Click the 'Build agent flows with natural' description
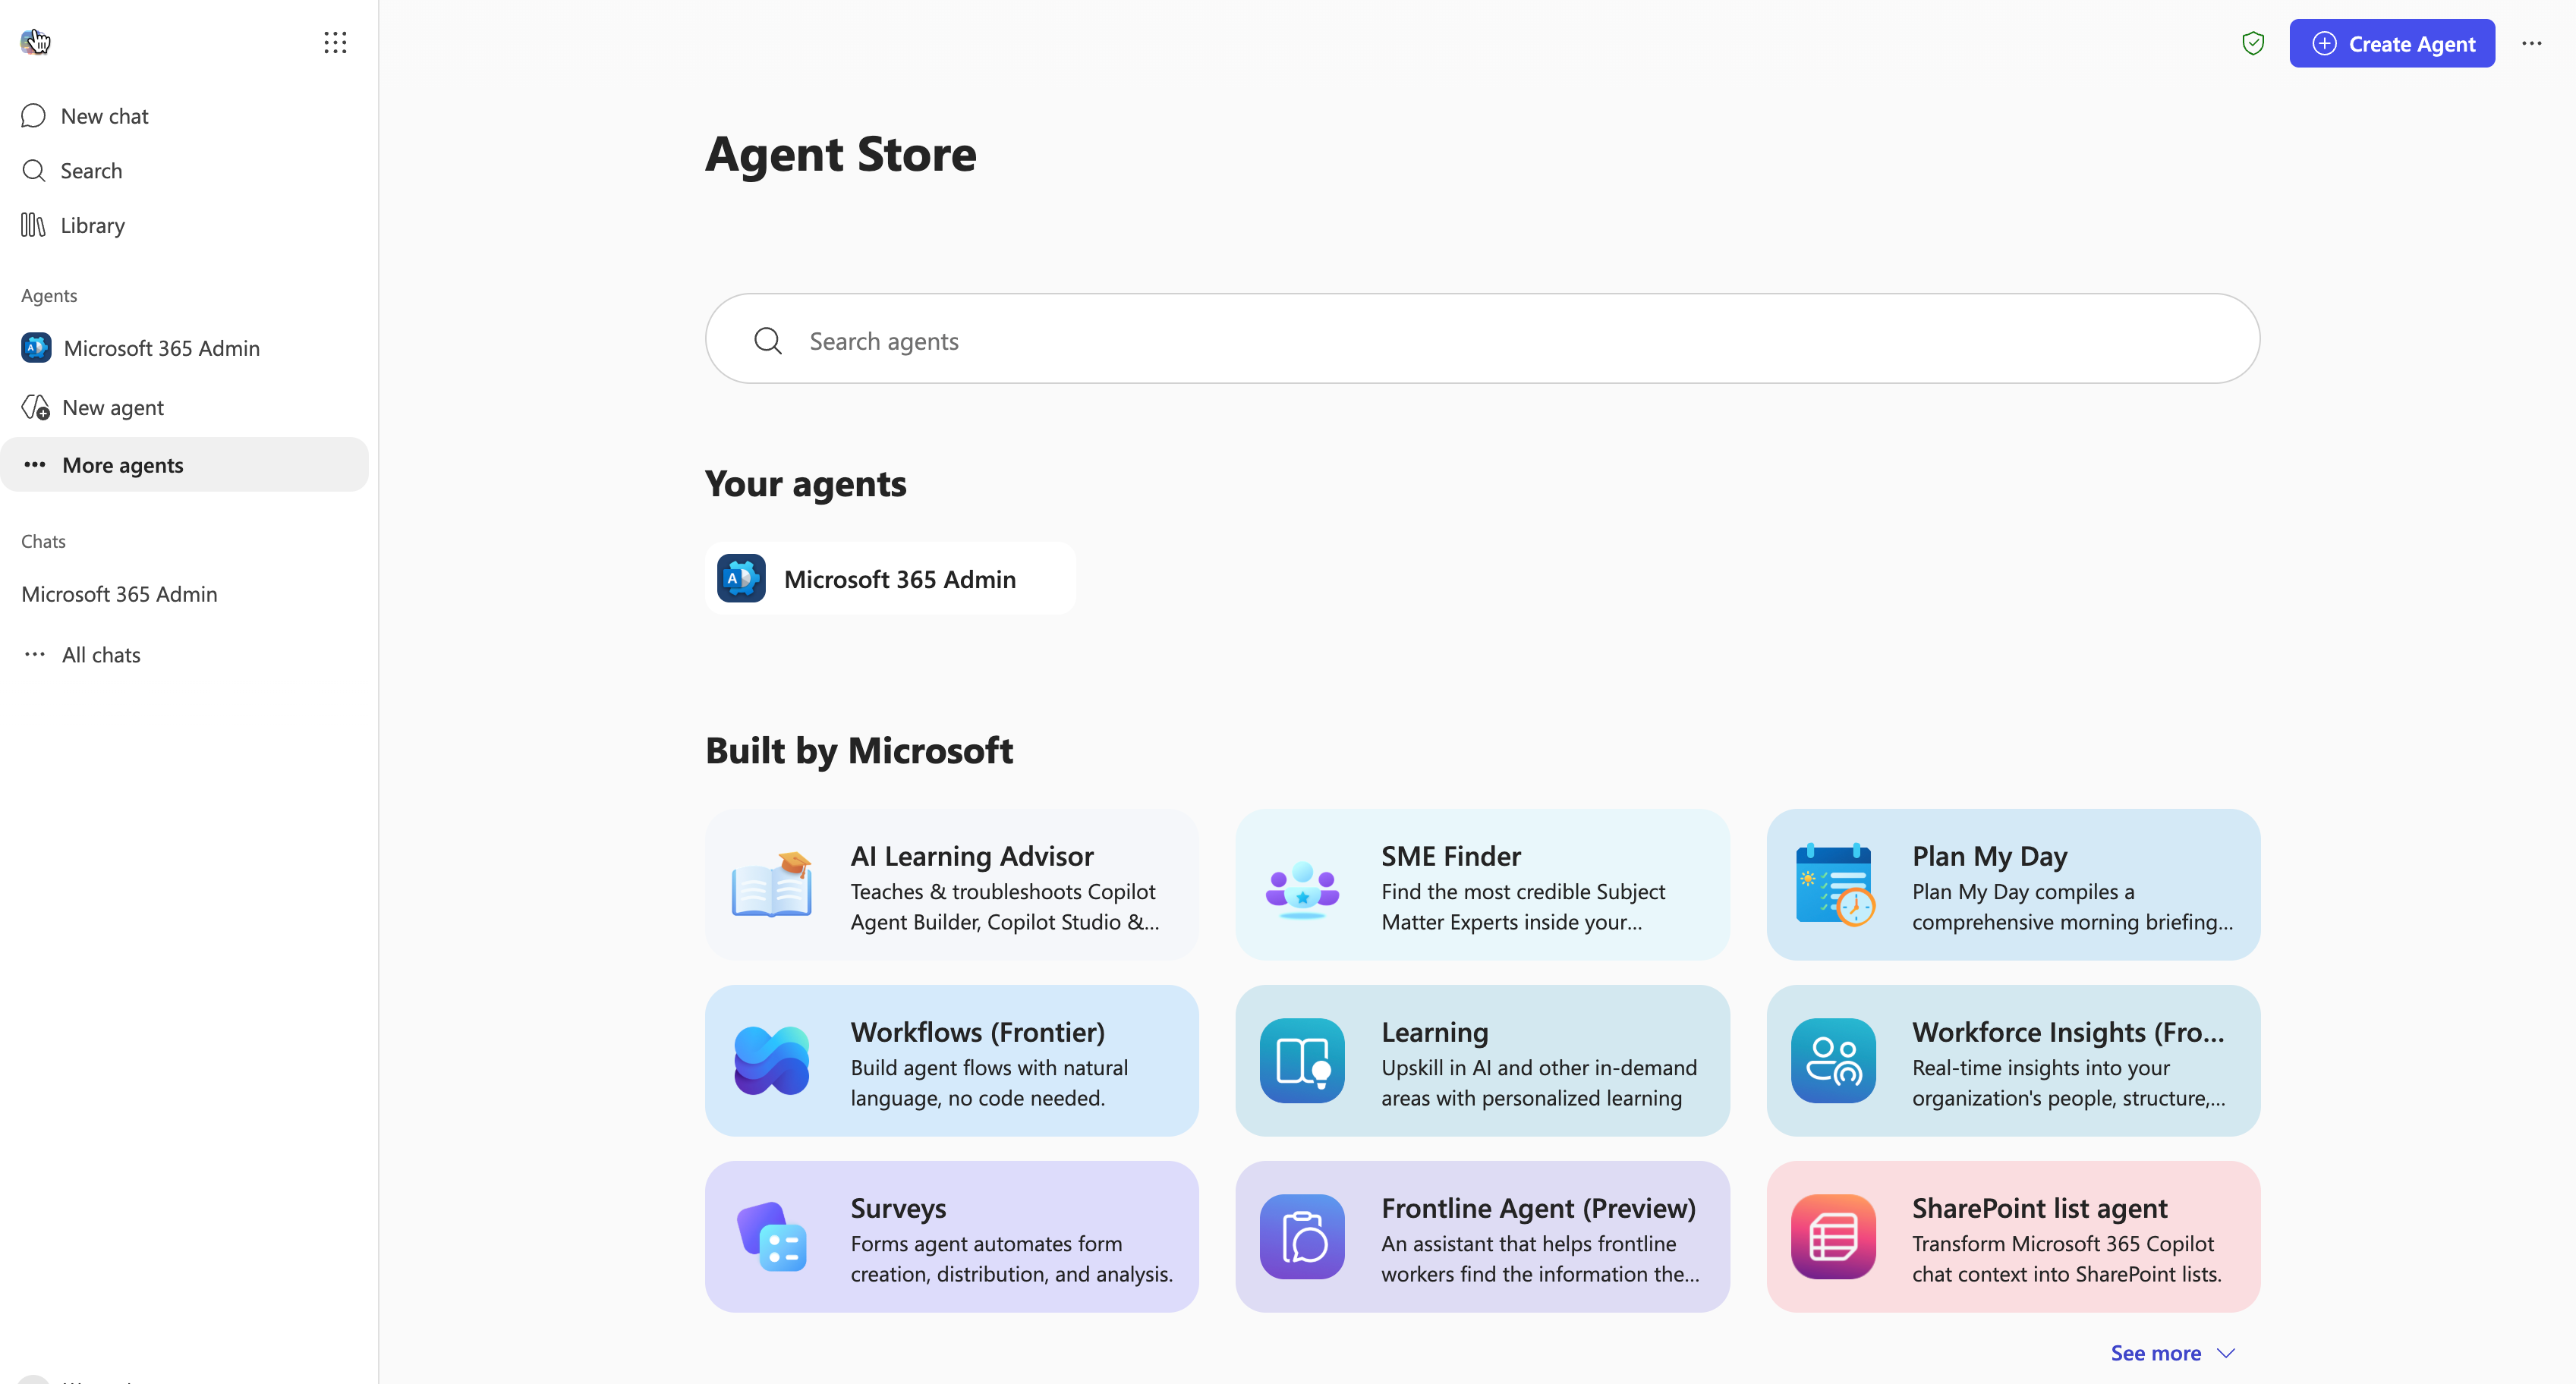Viewport: 2576px width, 1384px height. (x=989, y=1068)
